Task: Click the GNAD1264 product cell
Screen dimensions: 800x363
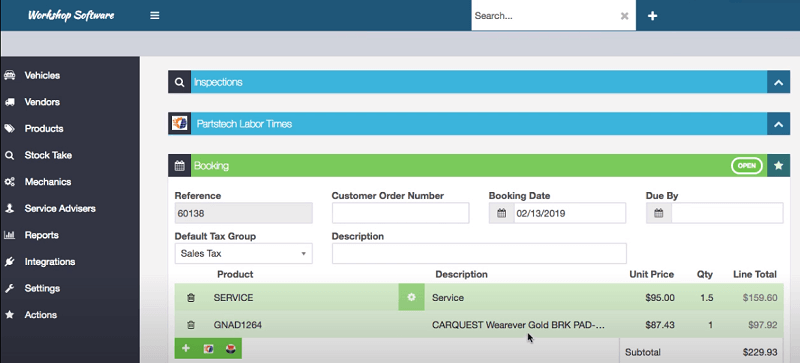Action: pyautogui.click(x=238, y=325)
